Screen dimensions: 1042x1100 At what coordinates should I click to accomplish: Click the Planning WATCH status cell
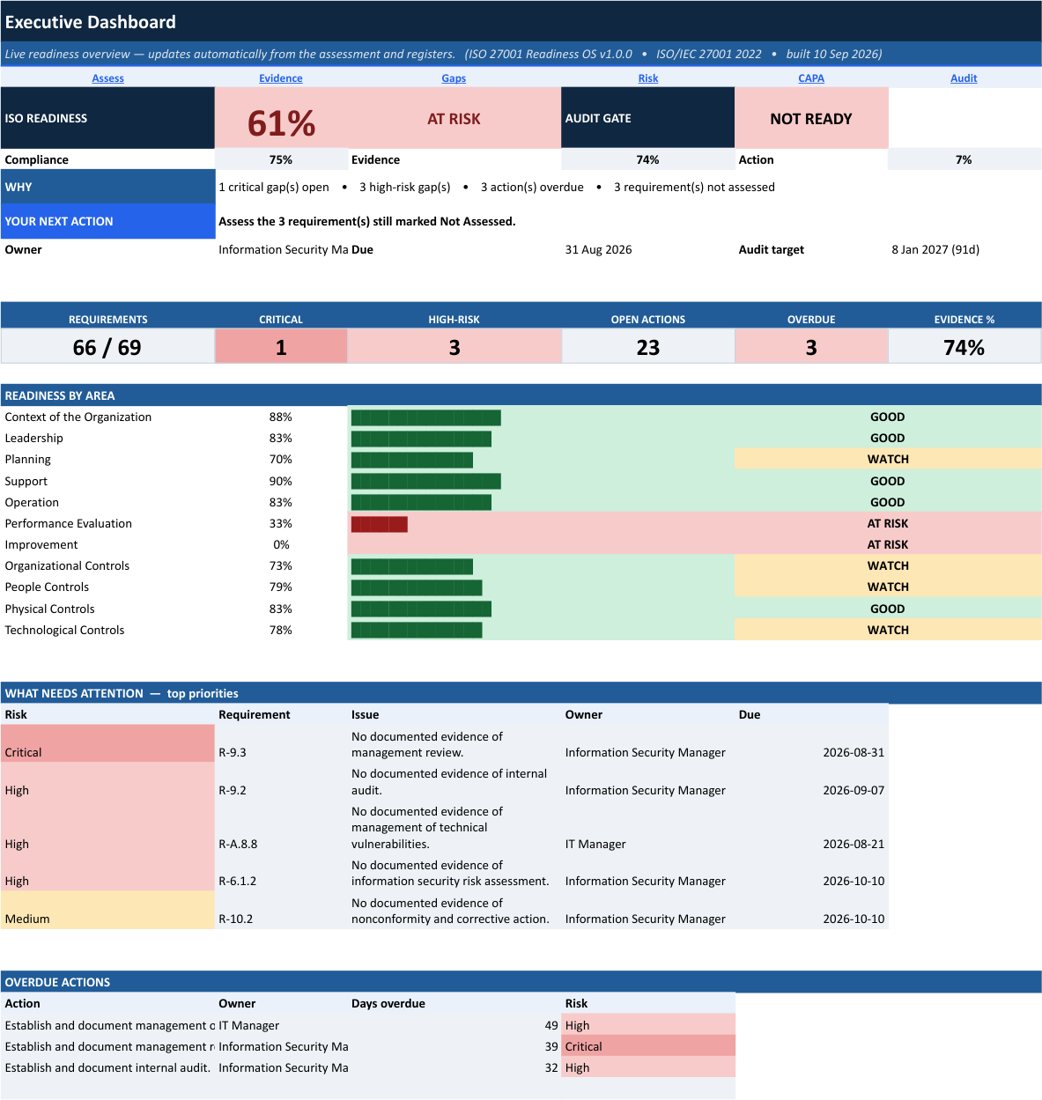pyautogui.click(x=888, y=459)
